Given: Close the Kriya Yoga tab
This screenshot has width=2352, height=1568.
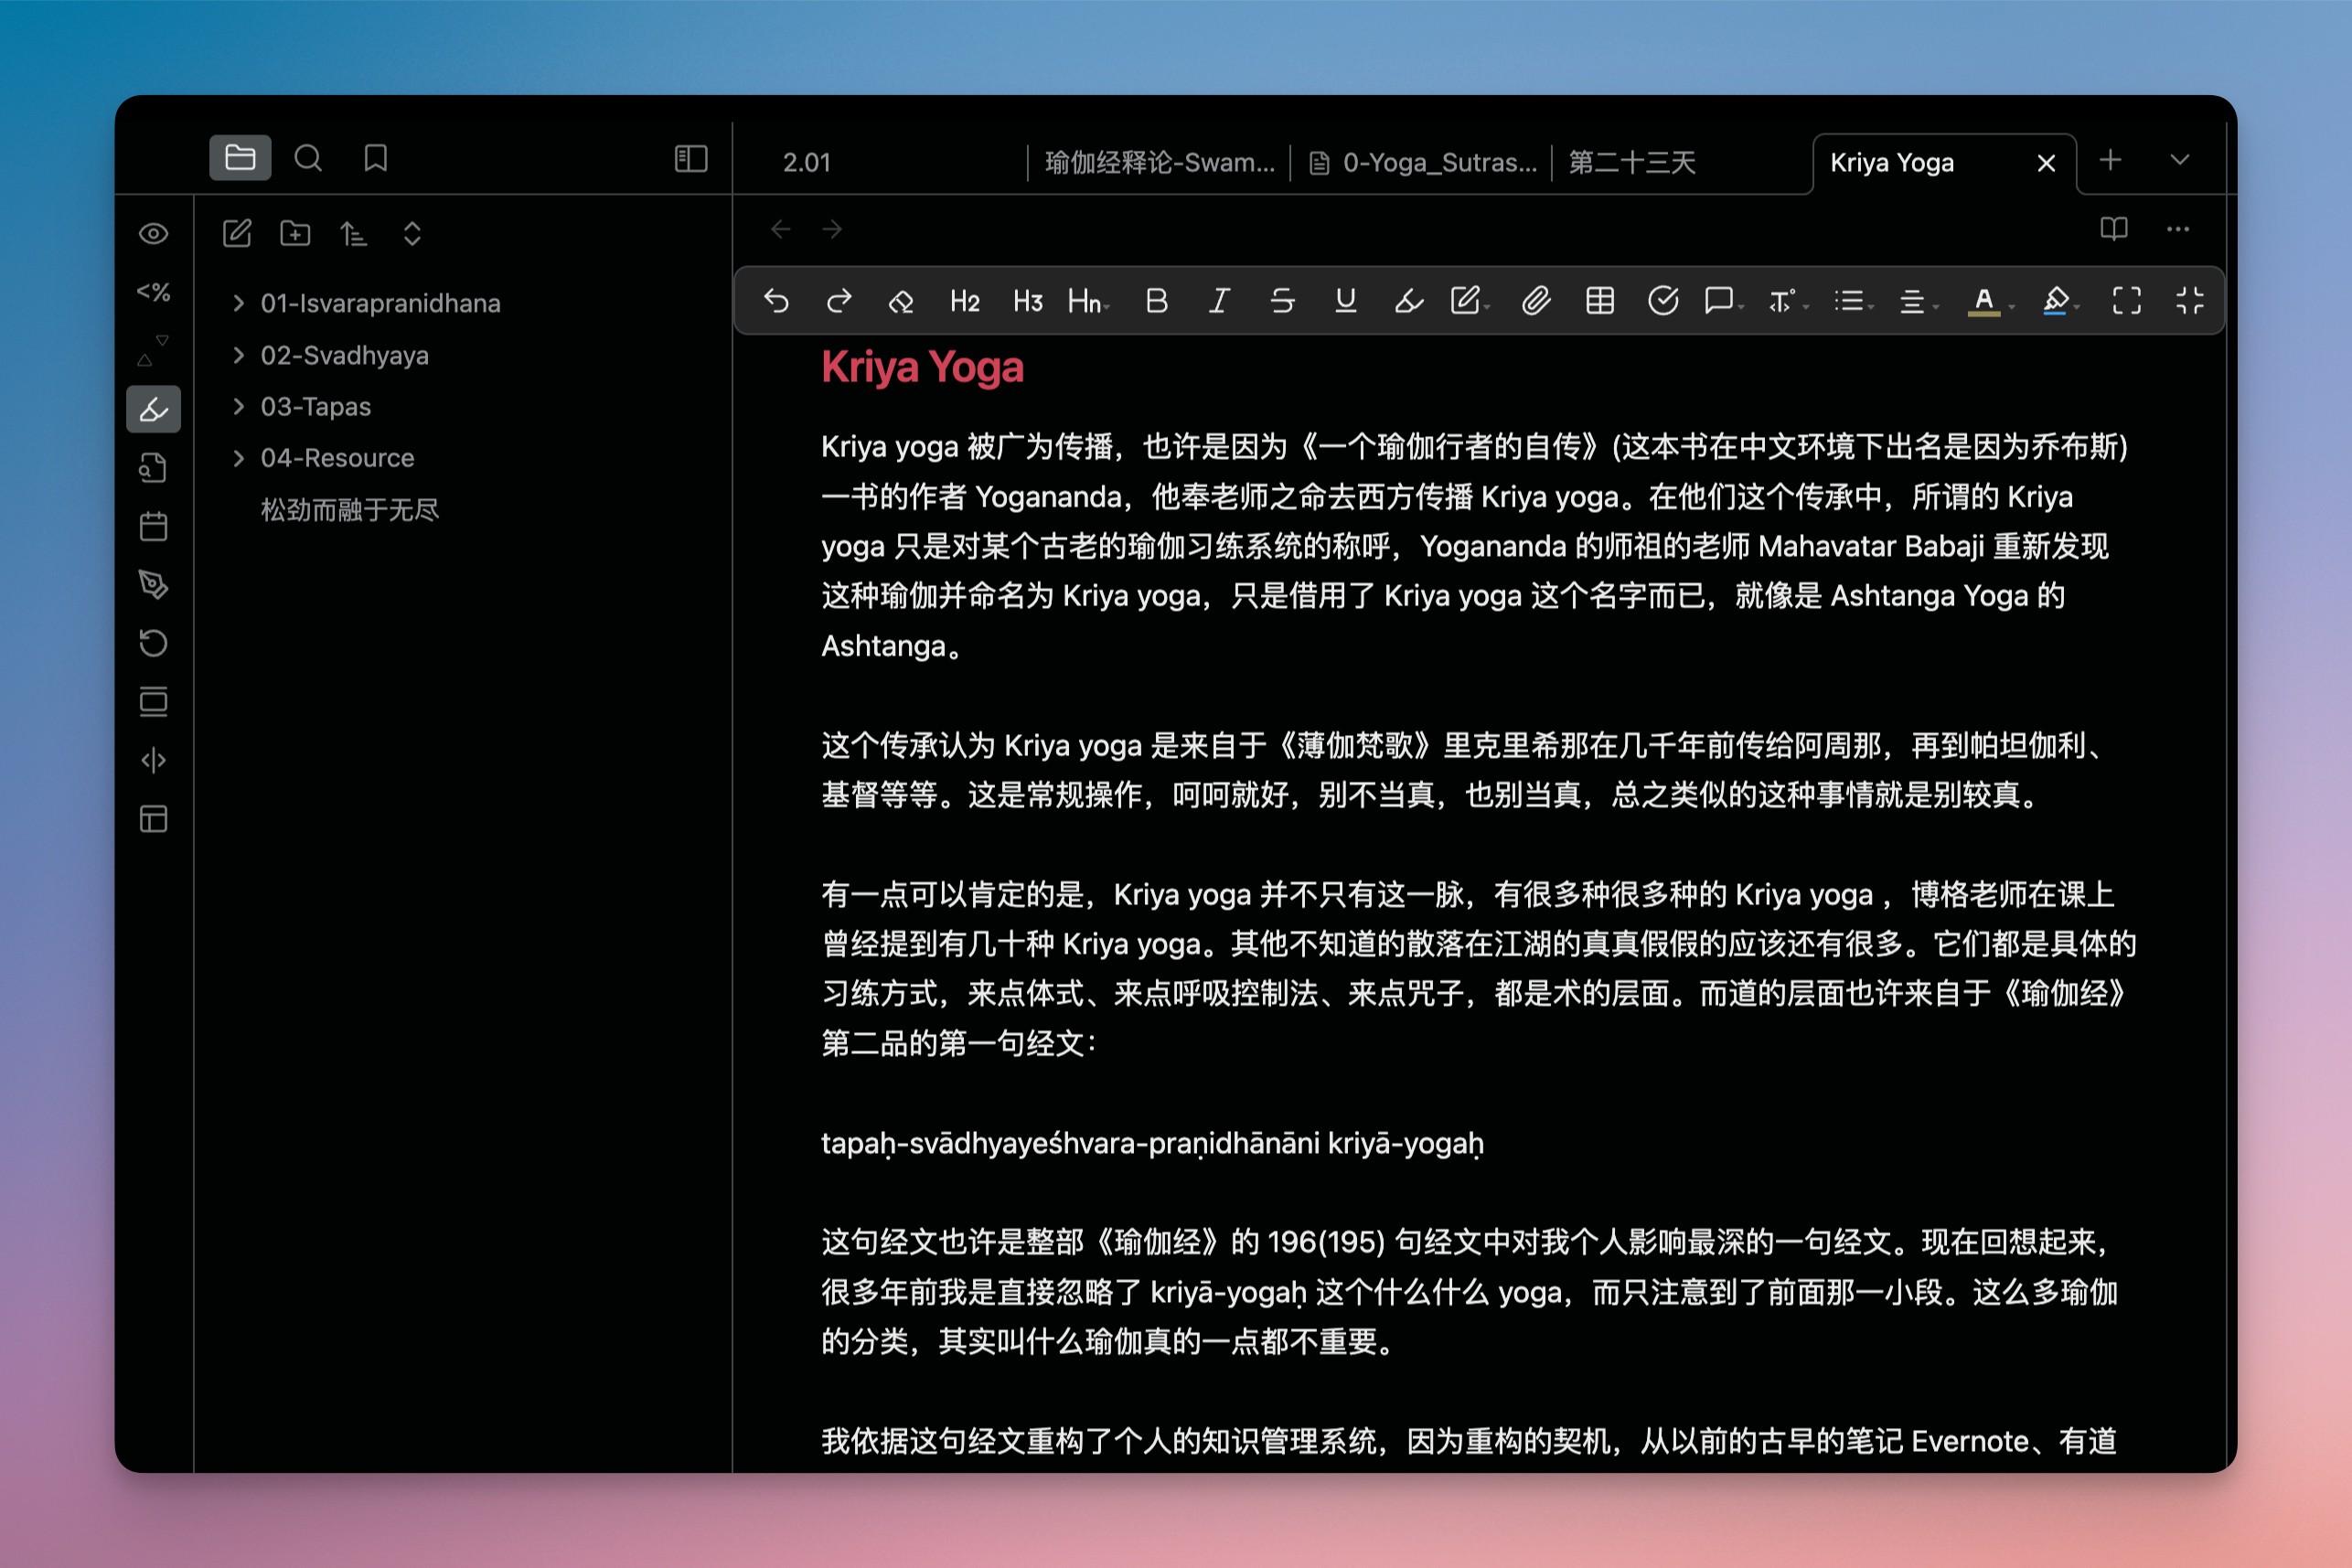Looking at the screenshot, I should pyautogui.click(x=2046, y=163).
